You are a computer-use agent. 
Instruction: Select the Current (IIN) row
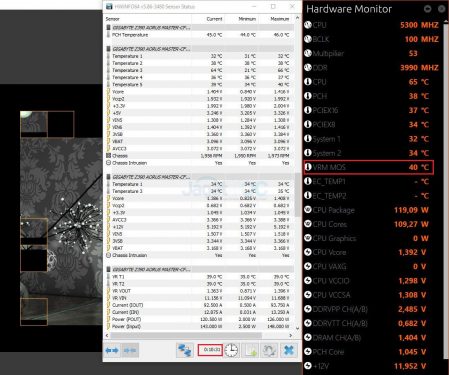(199, 312)
